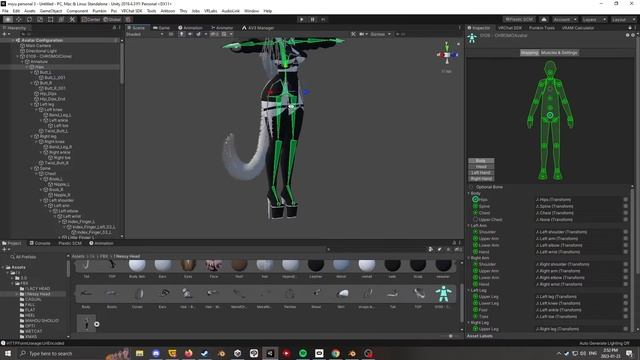Image resolution: width=640 pixels, height=360 pixels.
Task: Click the scene orientation gizmo
Action: (x=447, y=54)
